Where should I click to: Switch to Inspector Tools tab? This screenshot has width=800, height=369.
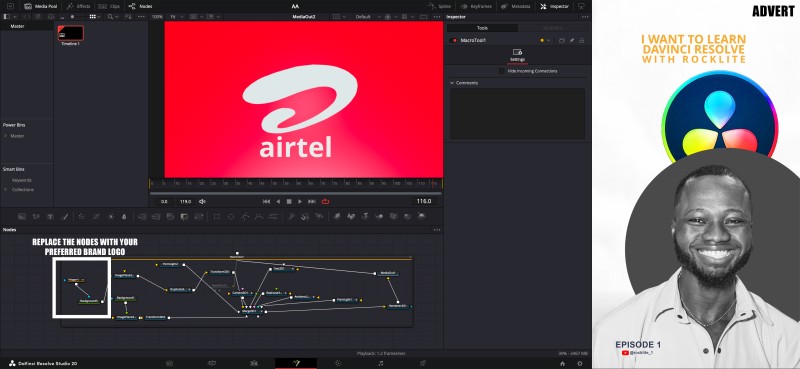(482, 28)
